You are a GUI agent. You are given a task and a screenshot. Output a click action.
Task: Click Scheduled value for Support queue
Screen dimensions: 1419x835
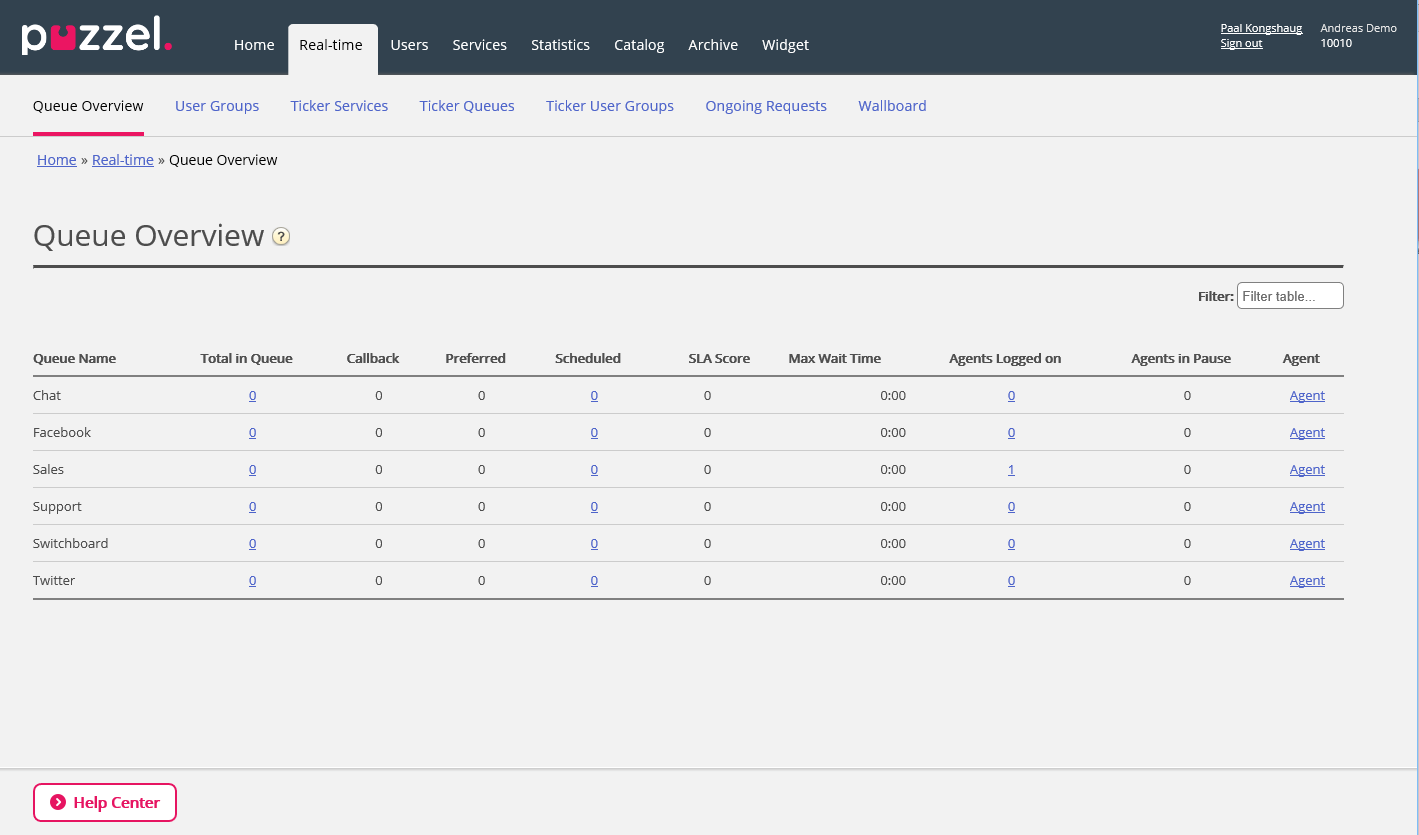point(594,507)
